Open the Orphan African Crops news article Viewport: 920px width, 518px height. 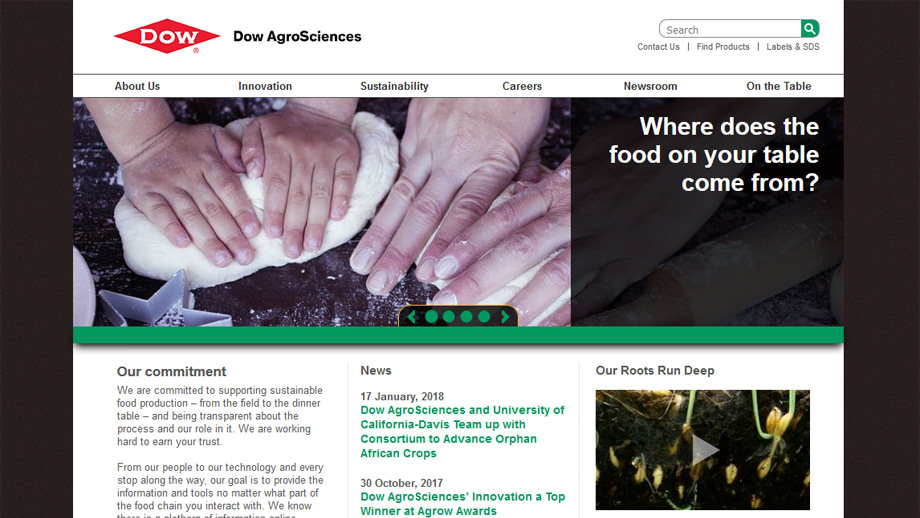click(462, 432)
